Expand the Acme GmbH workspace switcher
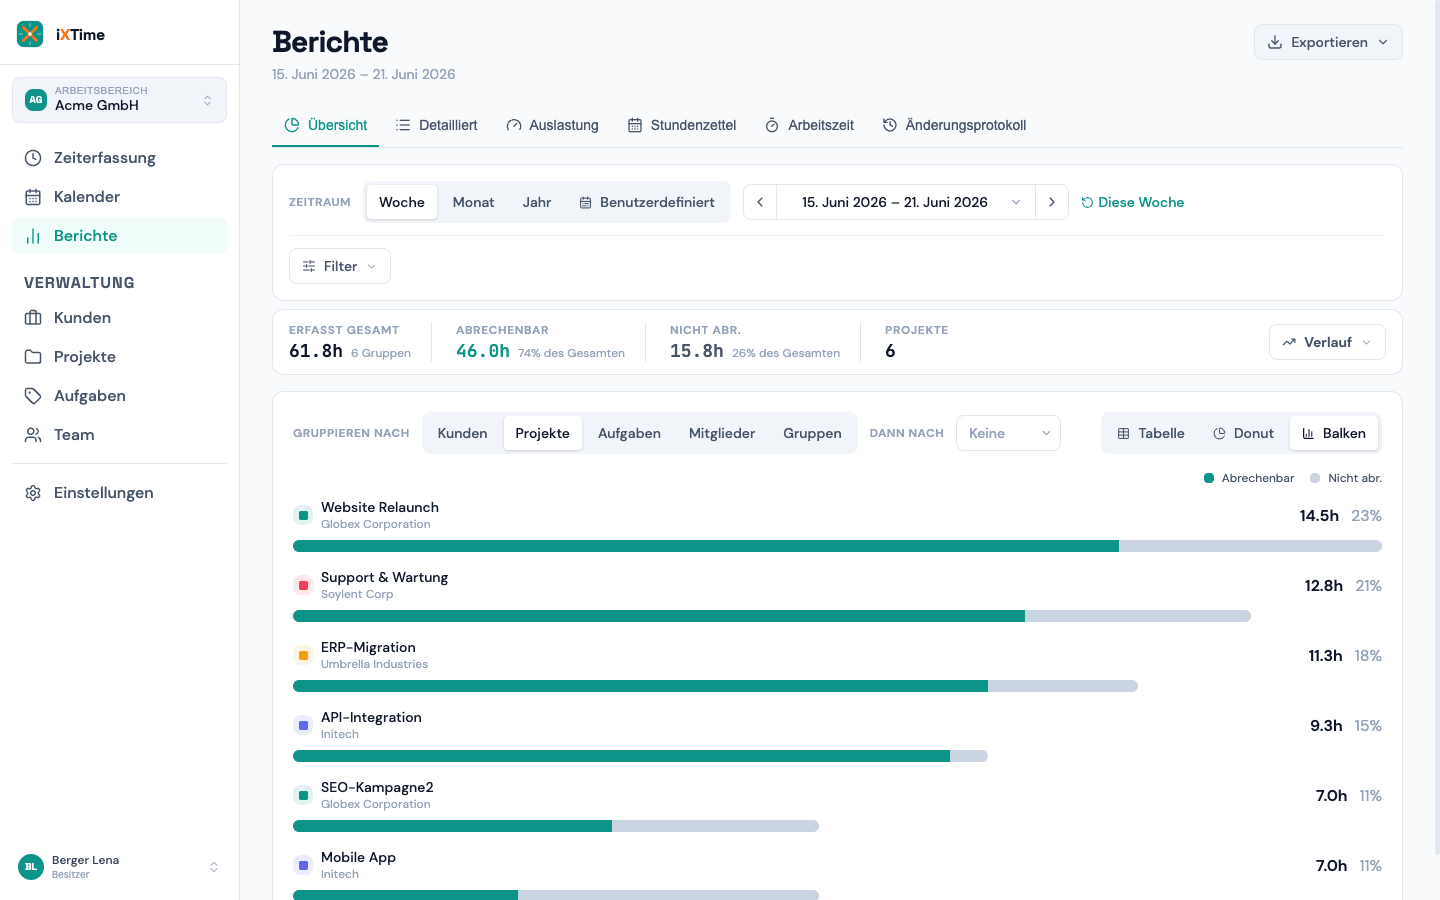This screenshot has height=900, width=1440. click(119, 100)
